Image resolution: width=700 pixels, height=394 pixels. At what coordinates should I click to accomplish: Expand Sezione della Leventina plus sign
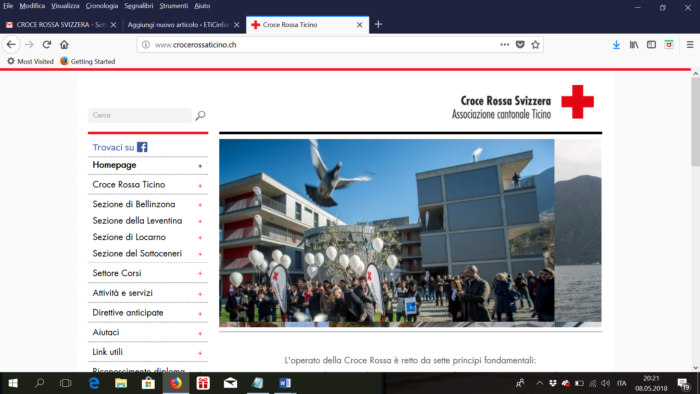(x=200, y=221)
